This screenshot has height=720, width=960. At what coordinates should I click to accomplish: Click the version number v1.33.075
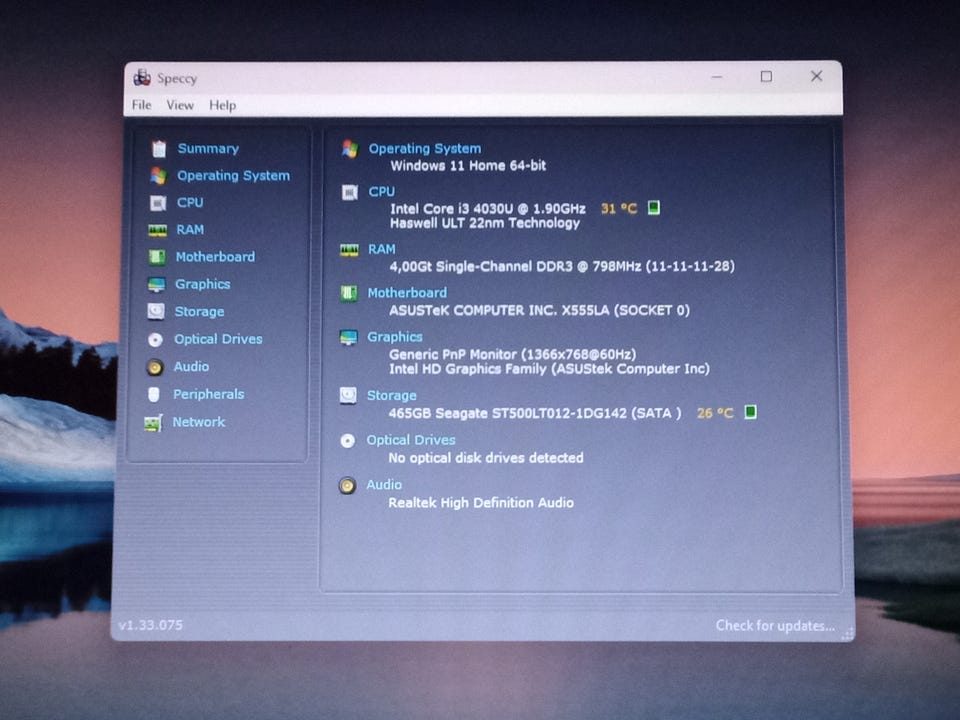point(150,625)
